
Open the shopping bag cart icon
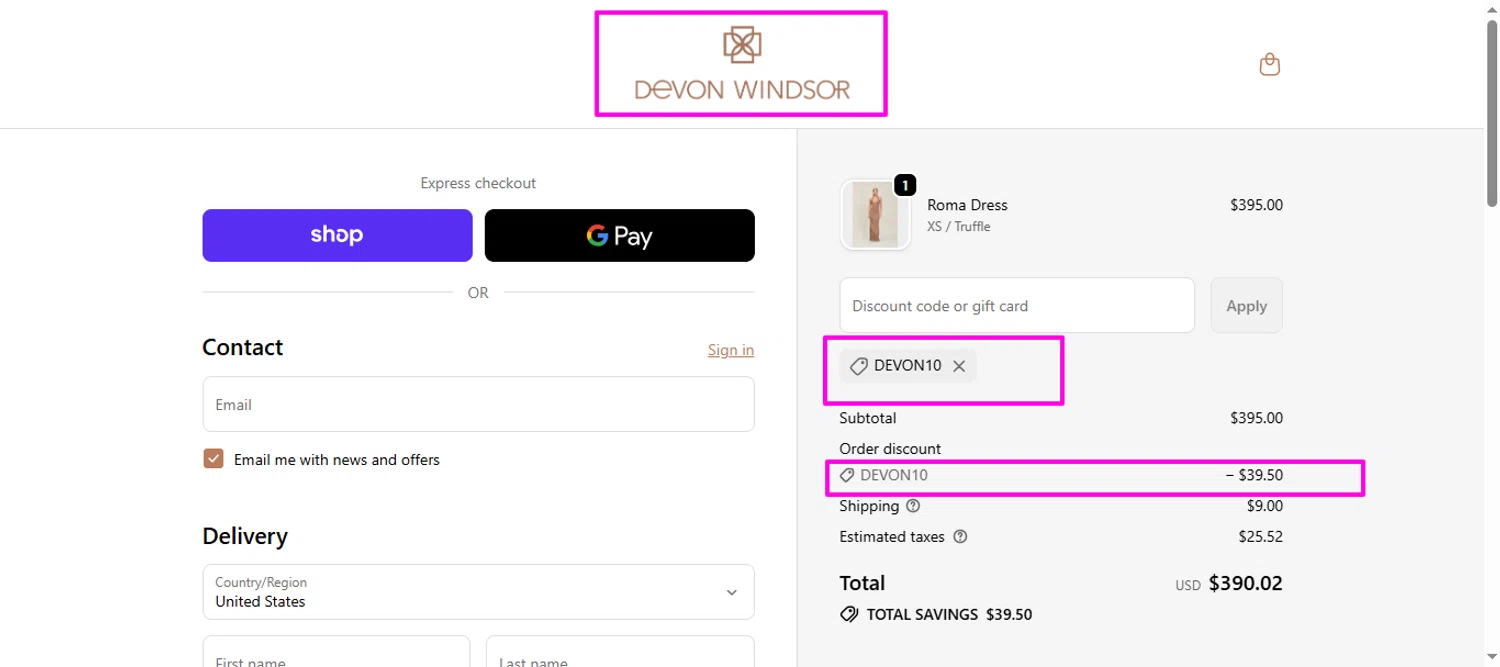tap(1269, 65)
